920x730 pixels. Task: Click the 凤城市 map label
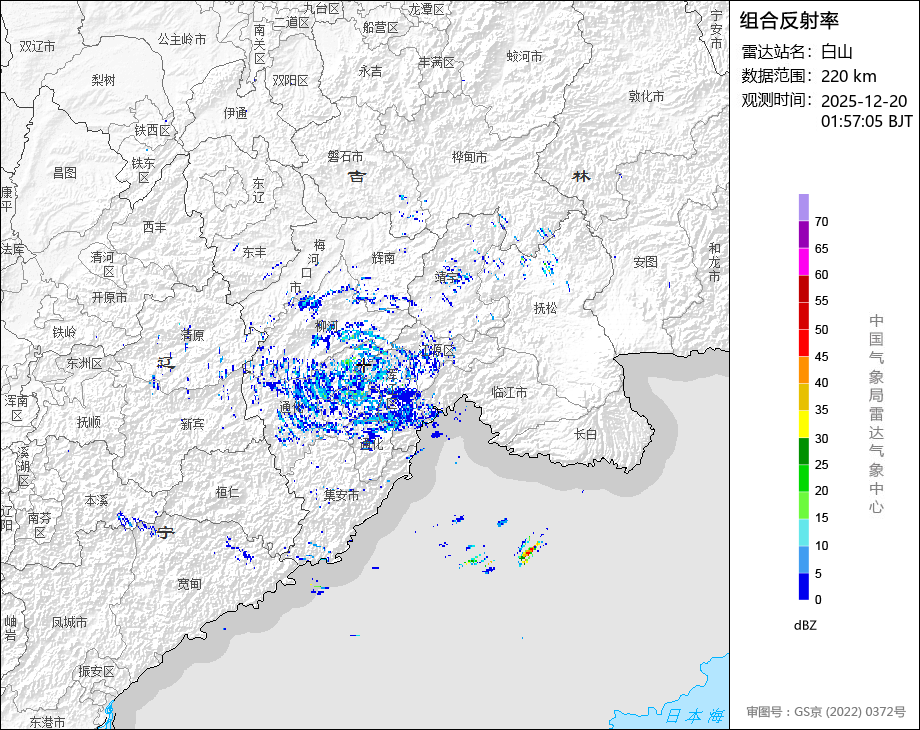pos(69,622)
